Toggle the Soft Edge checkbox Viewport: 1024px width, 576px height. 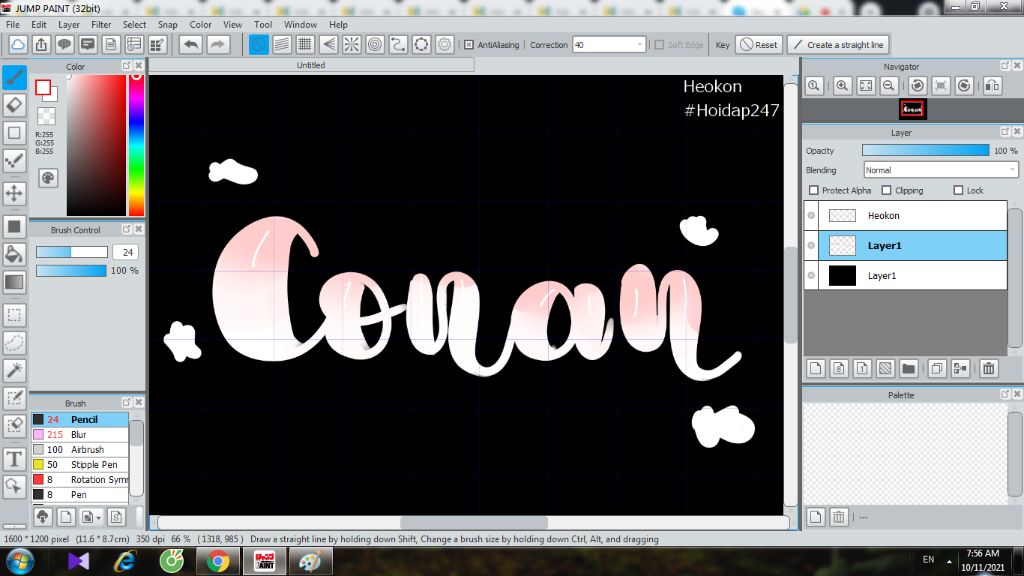659,44
